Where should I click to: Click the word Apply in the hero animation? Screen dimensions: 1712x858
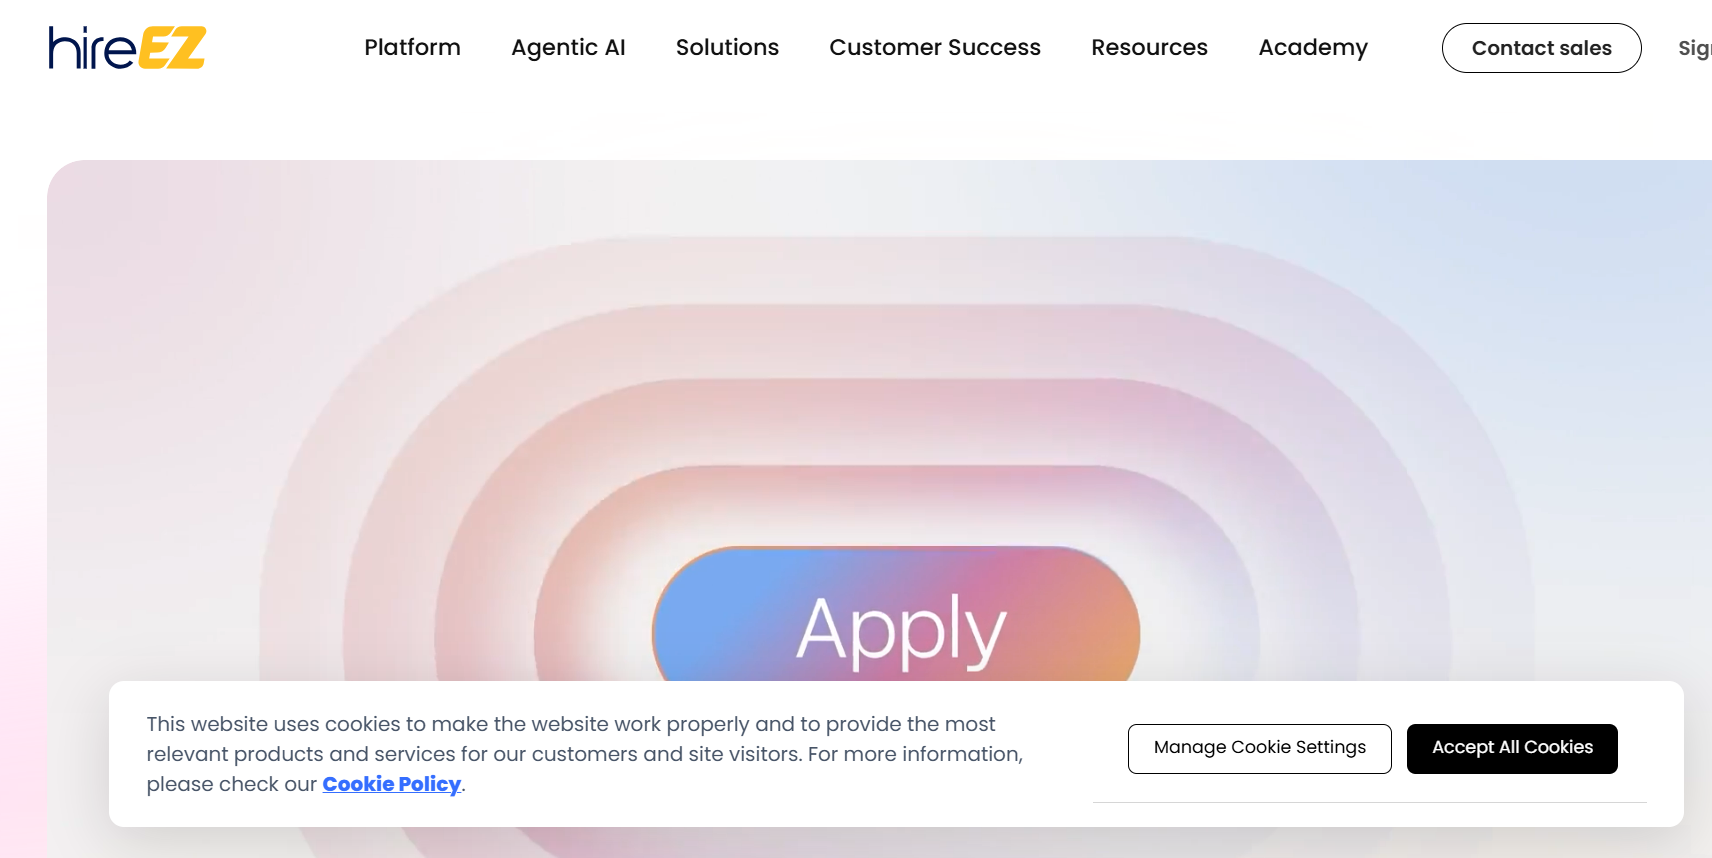pos(900,630)
